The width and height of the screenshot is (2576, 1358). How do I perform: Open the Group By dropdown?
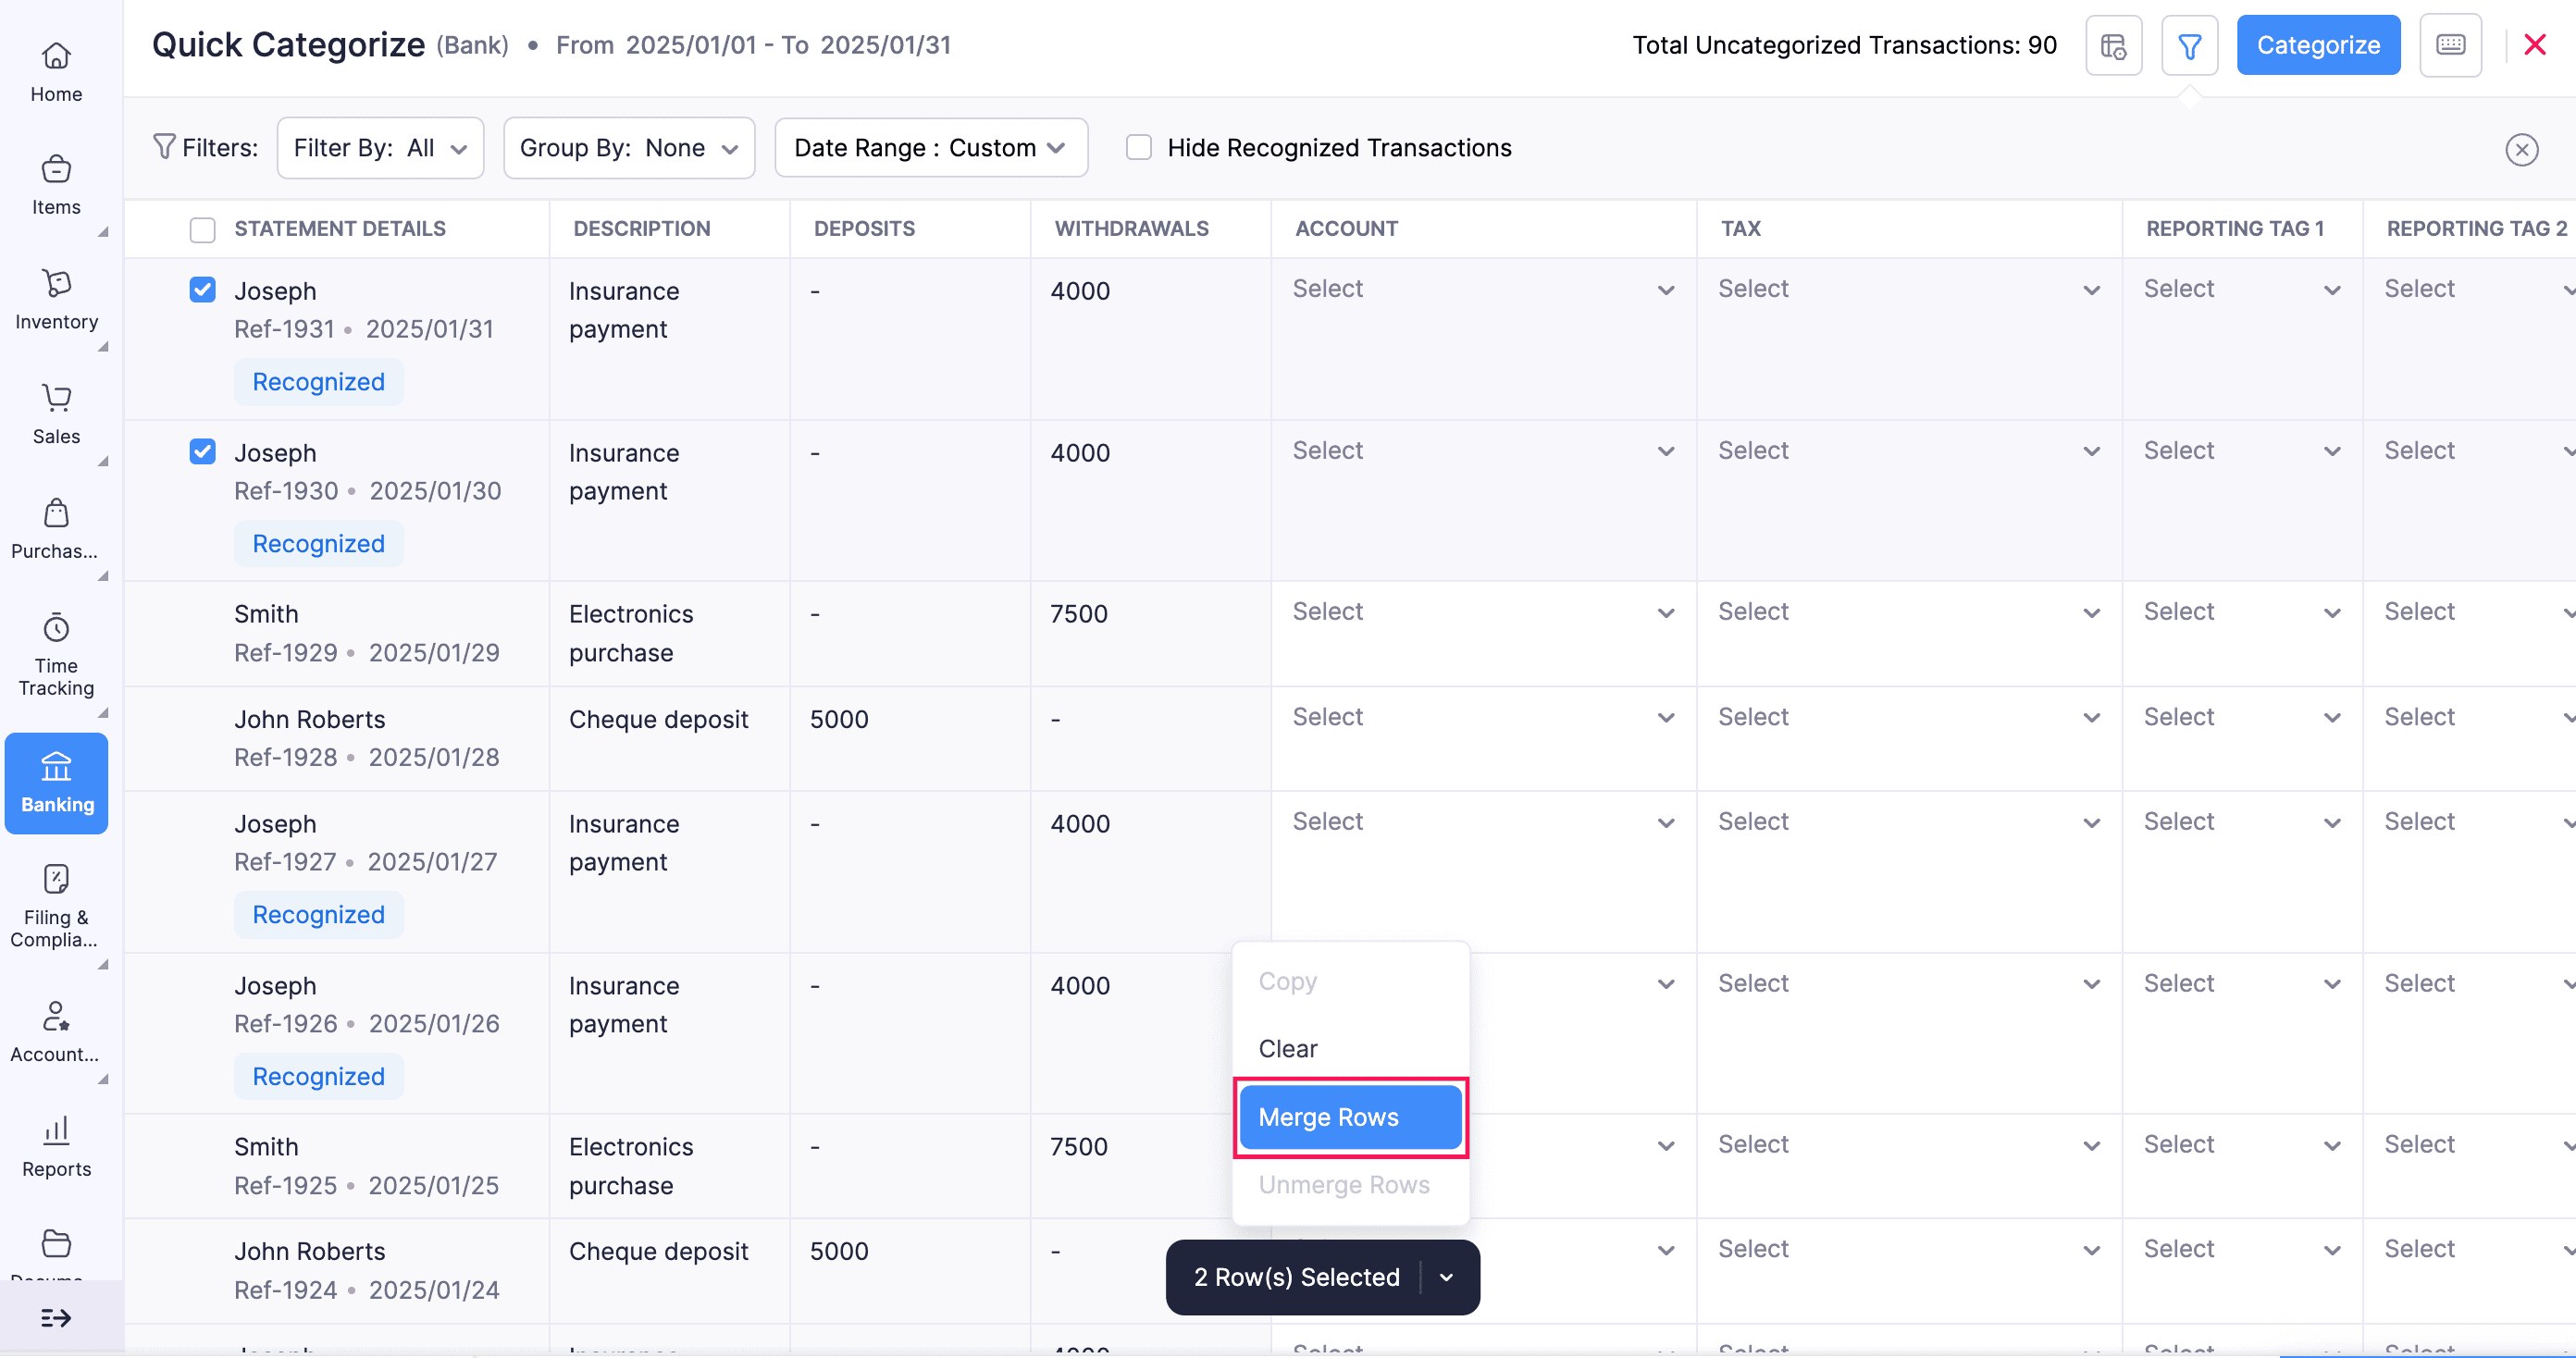pyautogui.click(x=628, y=147)
